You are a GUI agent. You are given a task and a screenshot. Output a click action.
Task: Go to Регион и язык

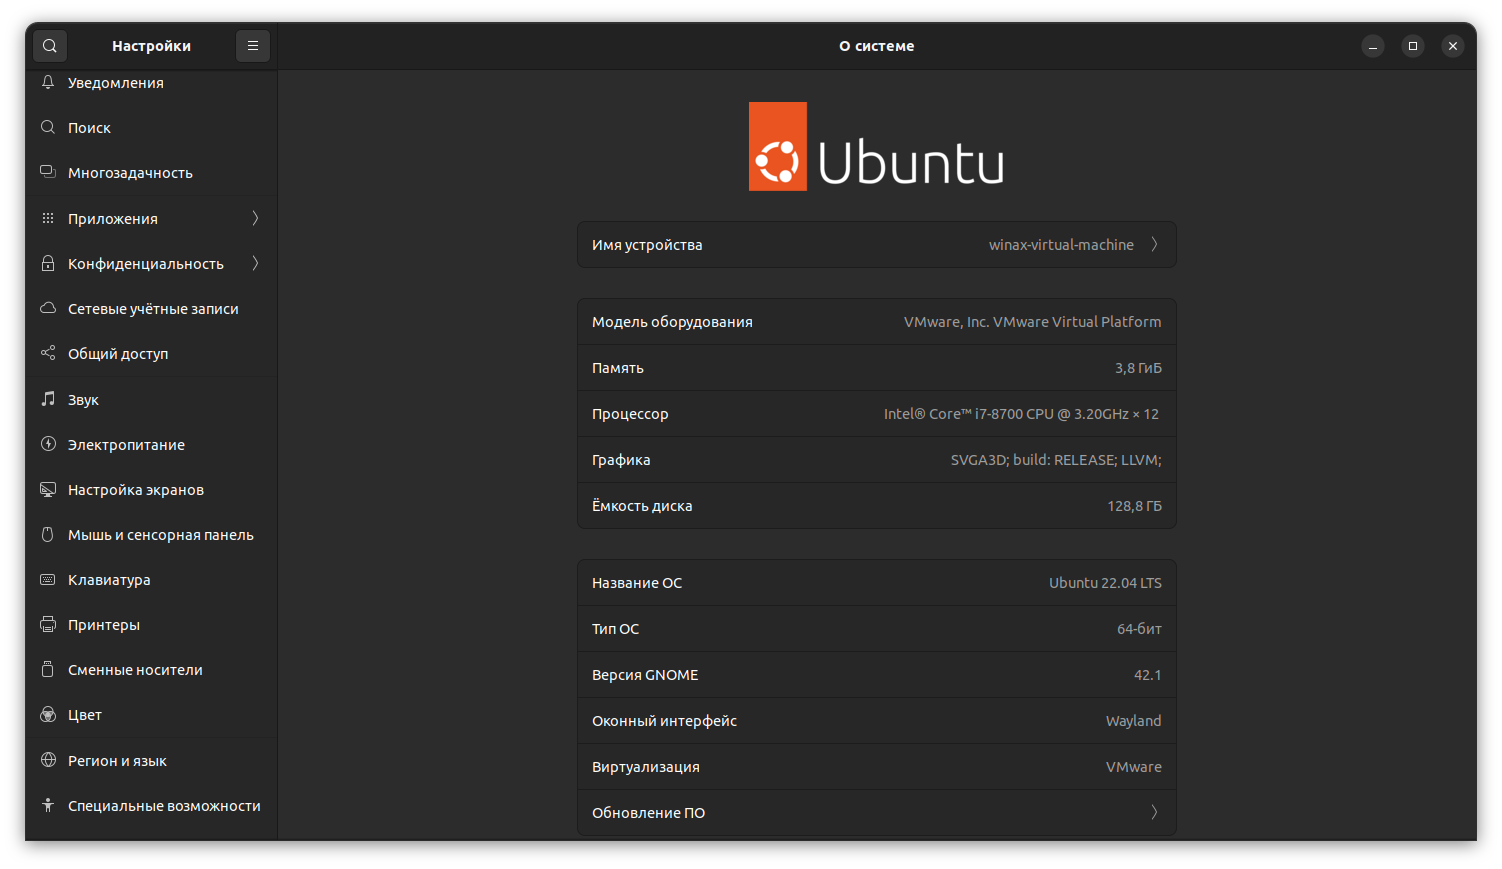pyautogui.click(x=151, y=760)
